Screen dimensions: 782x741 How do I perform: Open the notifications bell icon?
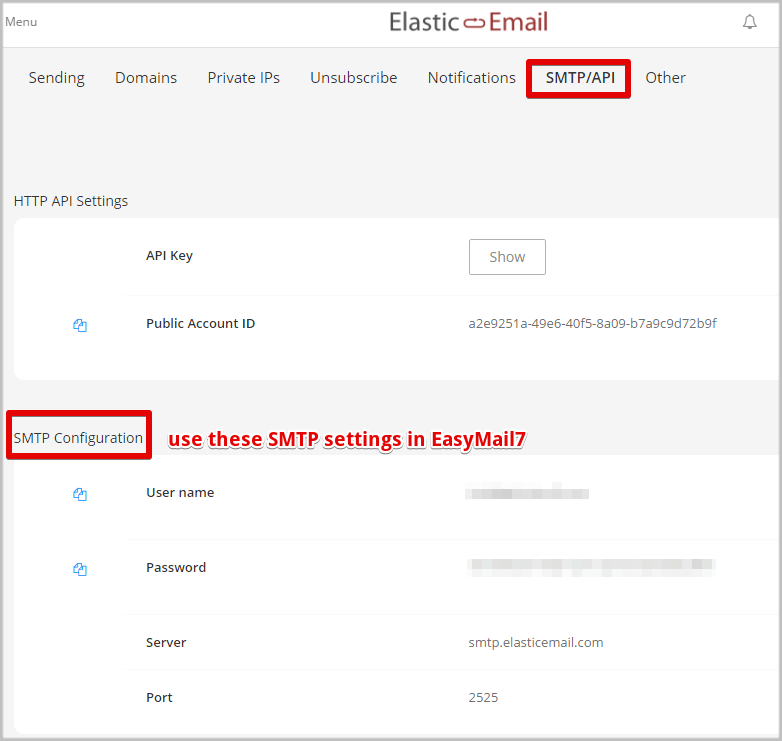(750, 22)
